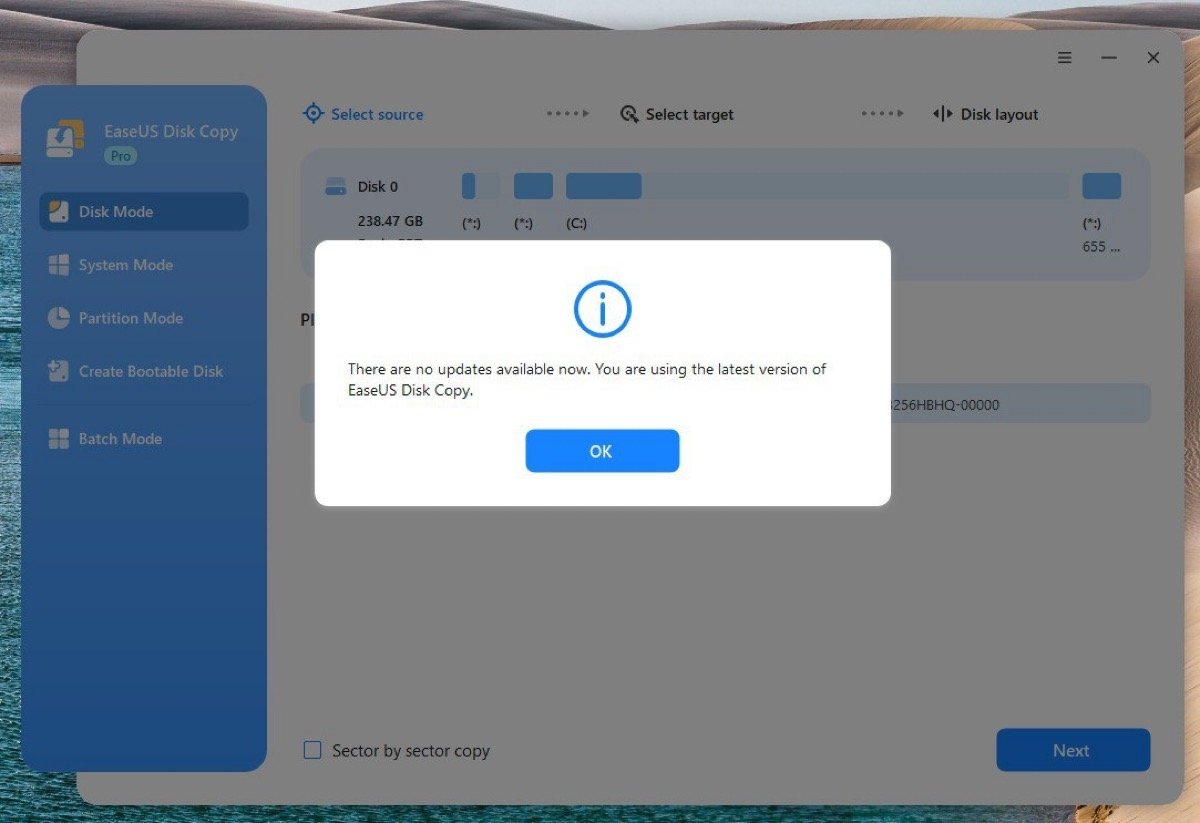
Task: Click the Disk layout icon
Action: [x=942, y=114]
